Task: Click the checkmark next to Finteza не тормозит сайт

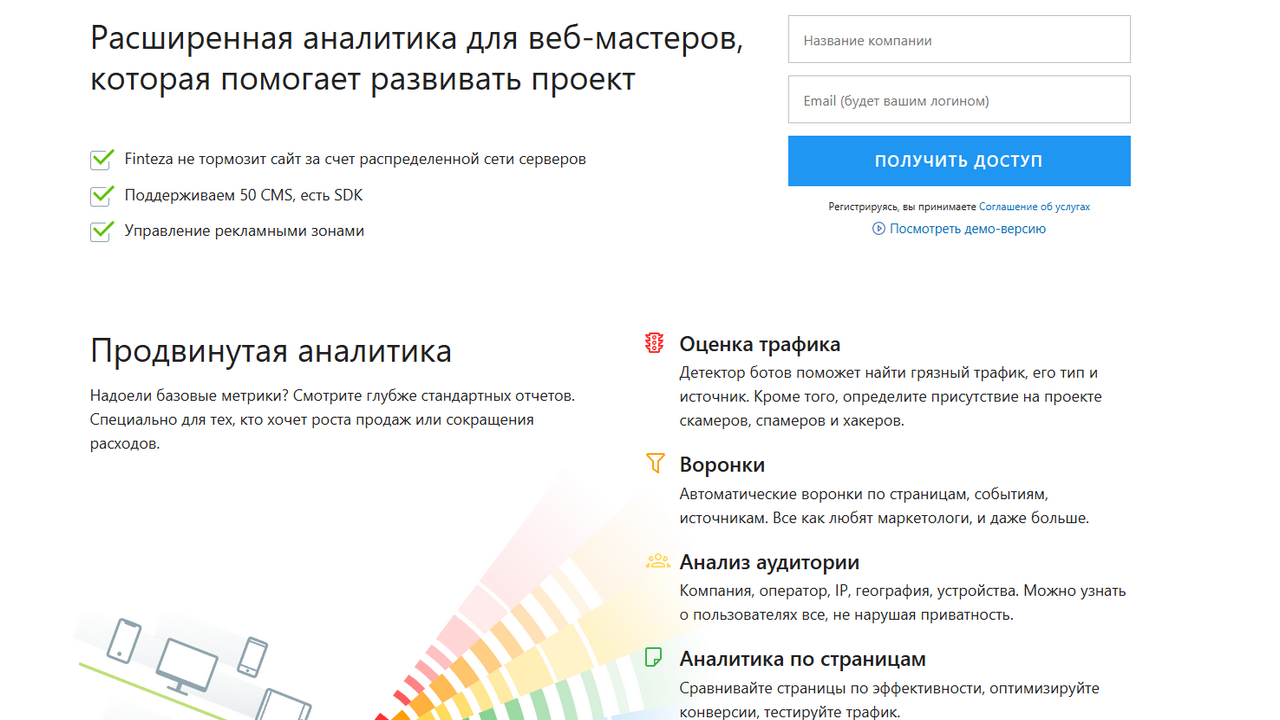Action: [102, 159]
